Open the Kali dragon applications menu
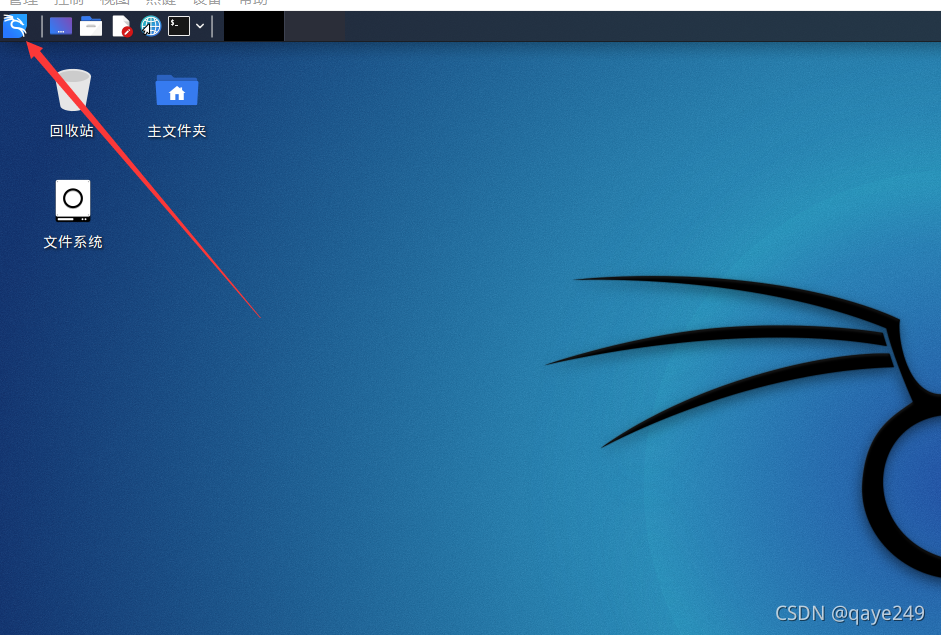This screenshot has width=941, height=635. (15, 26)
